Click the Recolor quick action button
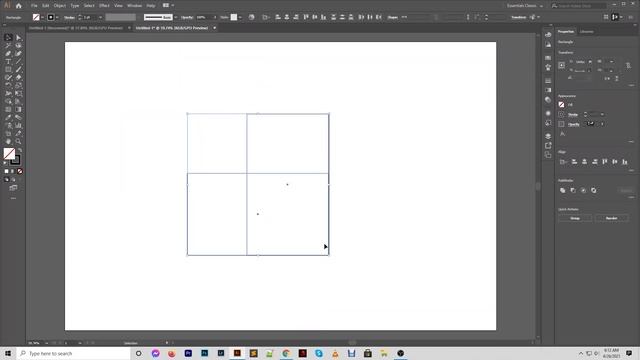This screenshot has width=640, height=360. coord(611,218)
